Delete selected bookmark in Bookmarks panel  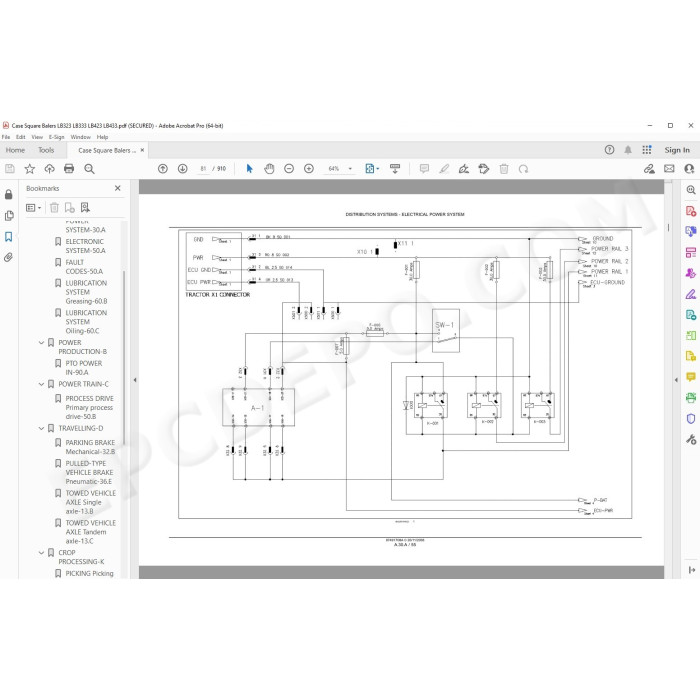(54, 208)
